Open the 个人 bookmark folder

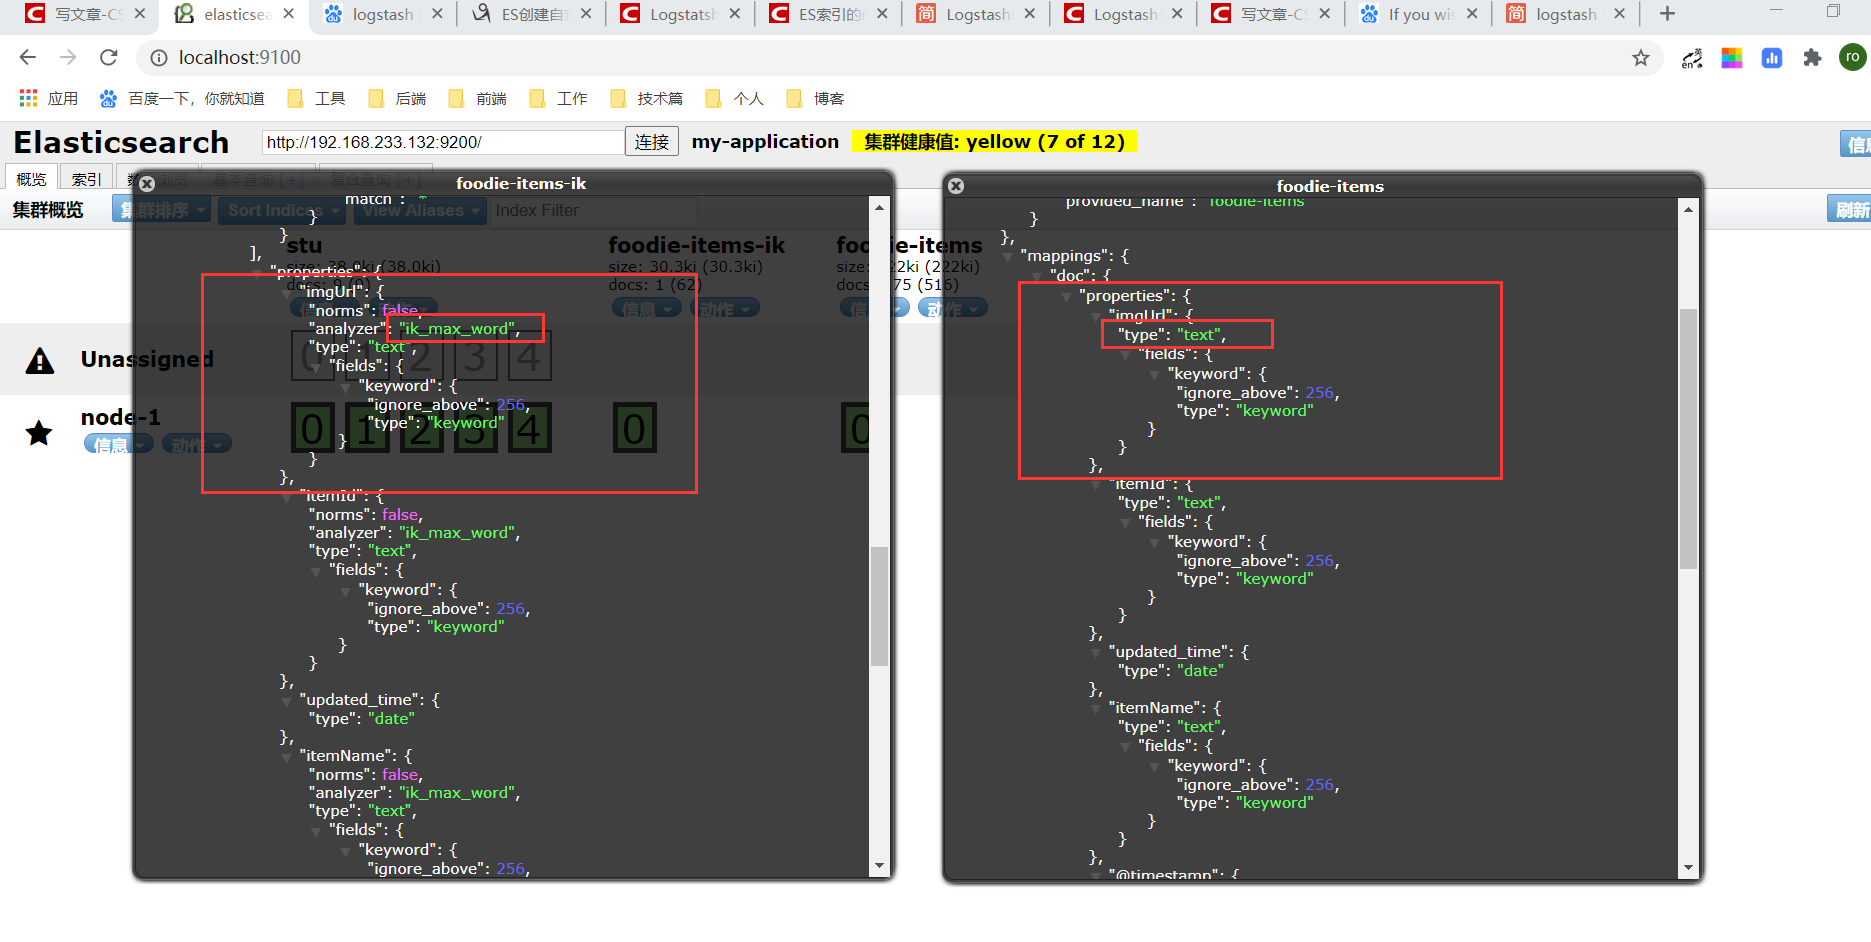tap(735, 98)
